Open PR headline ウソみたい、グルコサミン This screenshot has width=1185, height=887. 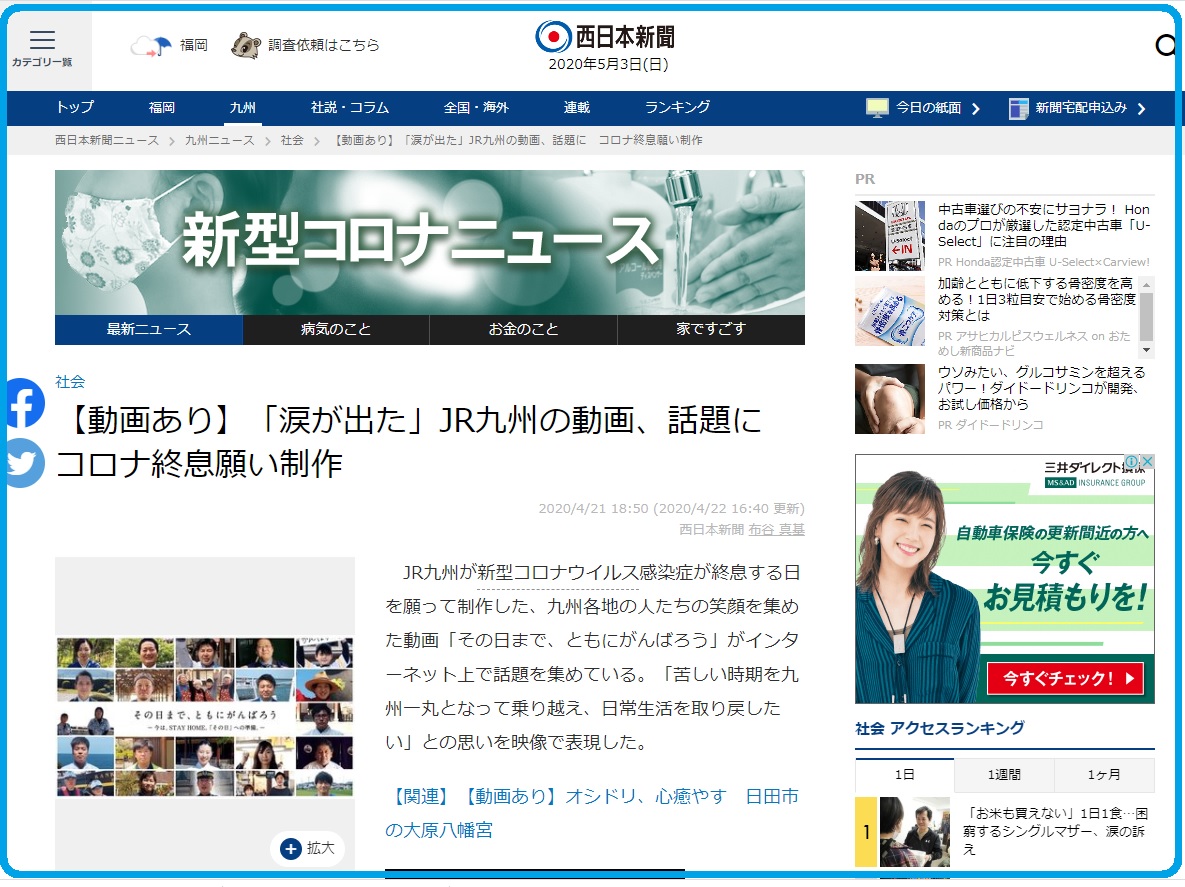pyautogui.click(x=1041, y=388)
